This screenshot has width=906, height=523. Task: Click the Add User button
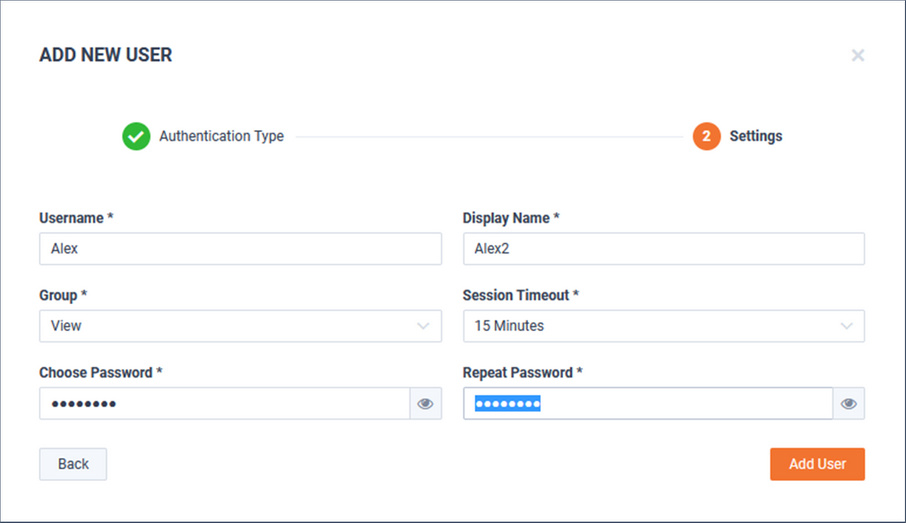click(817, 464)
